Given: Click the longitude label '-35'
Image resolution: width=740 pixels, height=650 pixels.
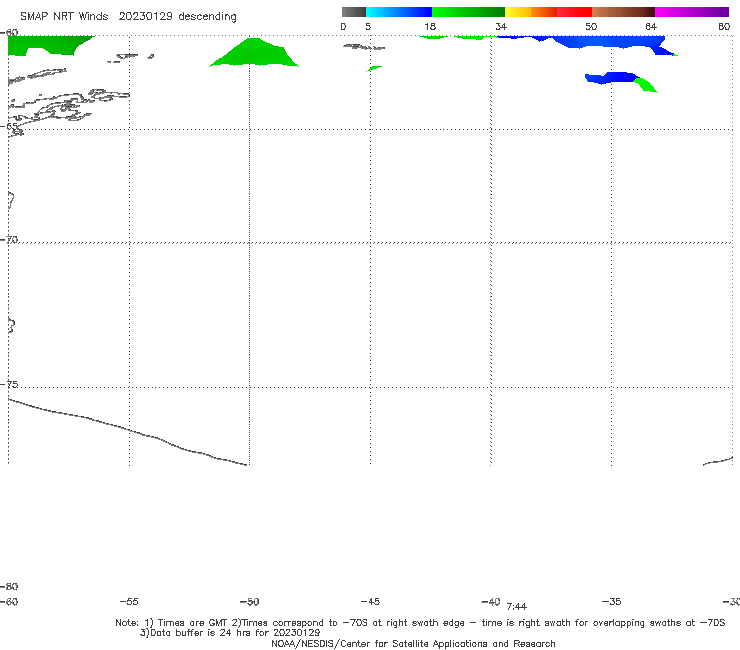Looking at the screenshot, I should tap(612, 602).
